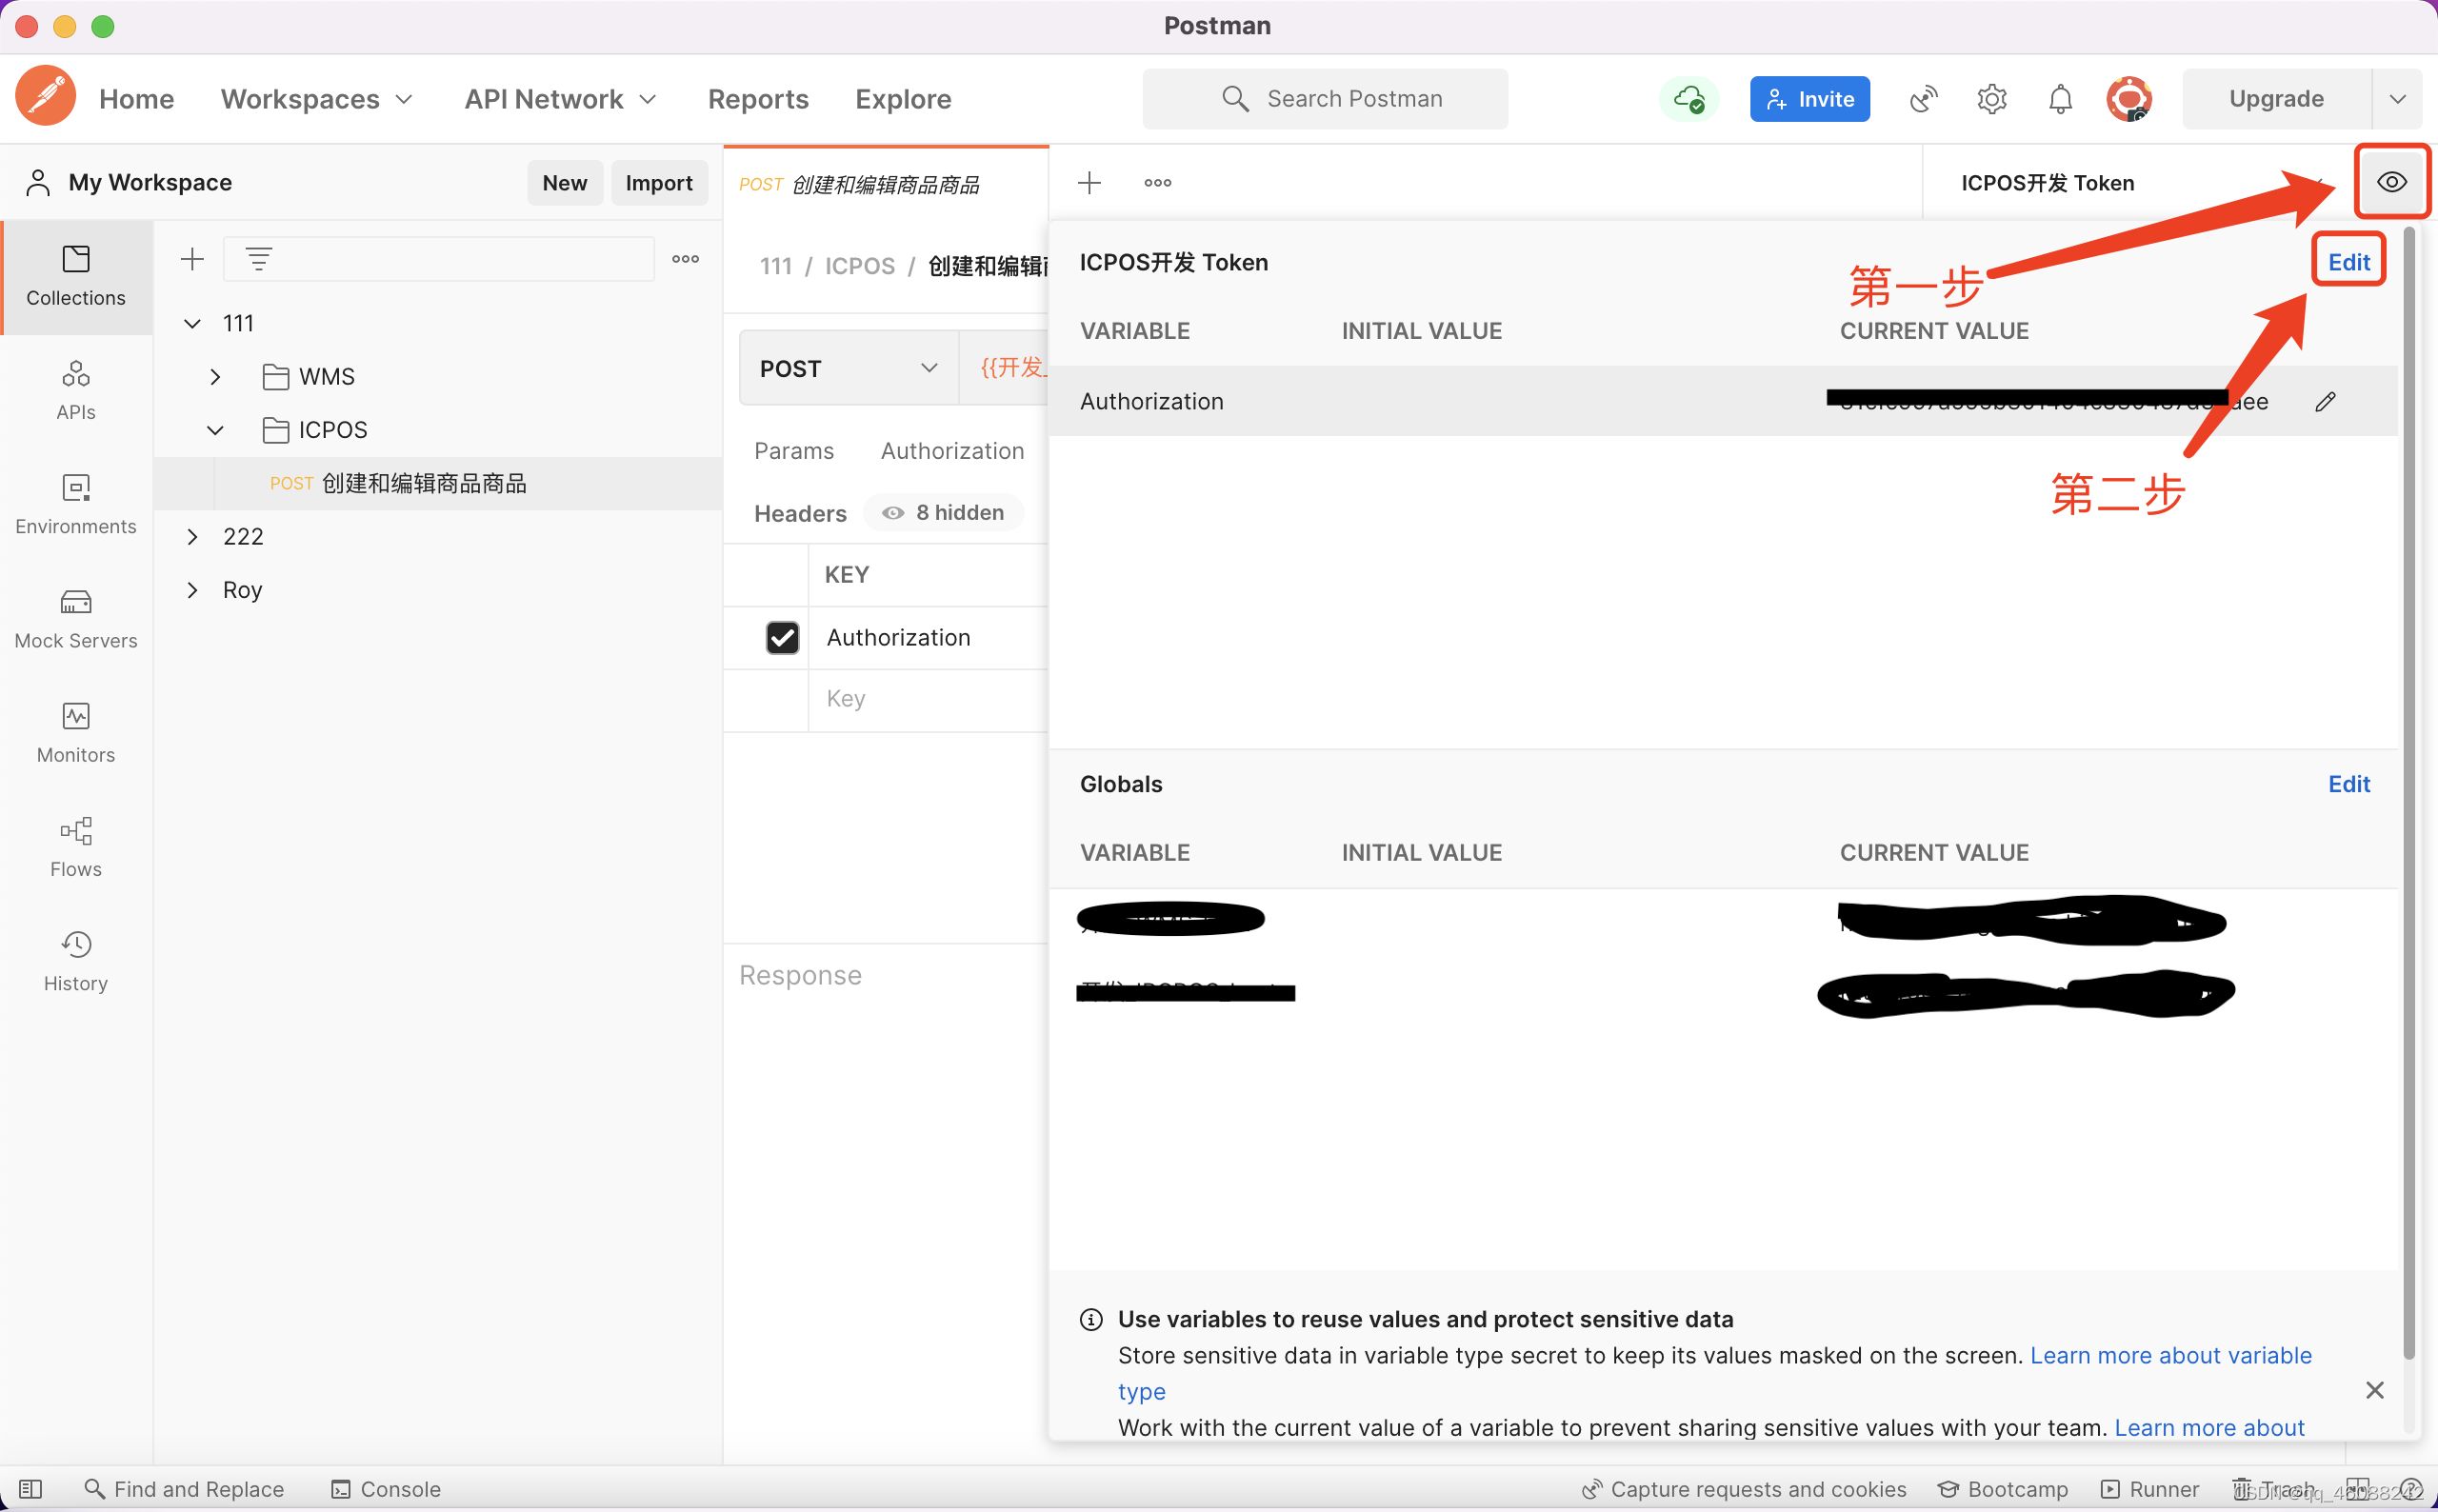Open the Reports menu item
The width and height of the screenshot is (2438, 1512).
pos(758,99)
